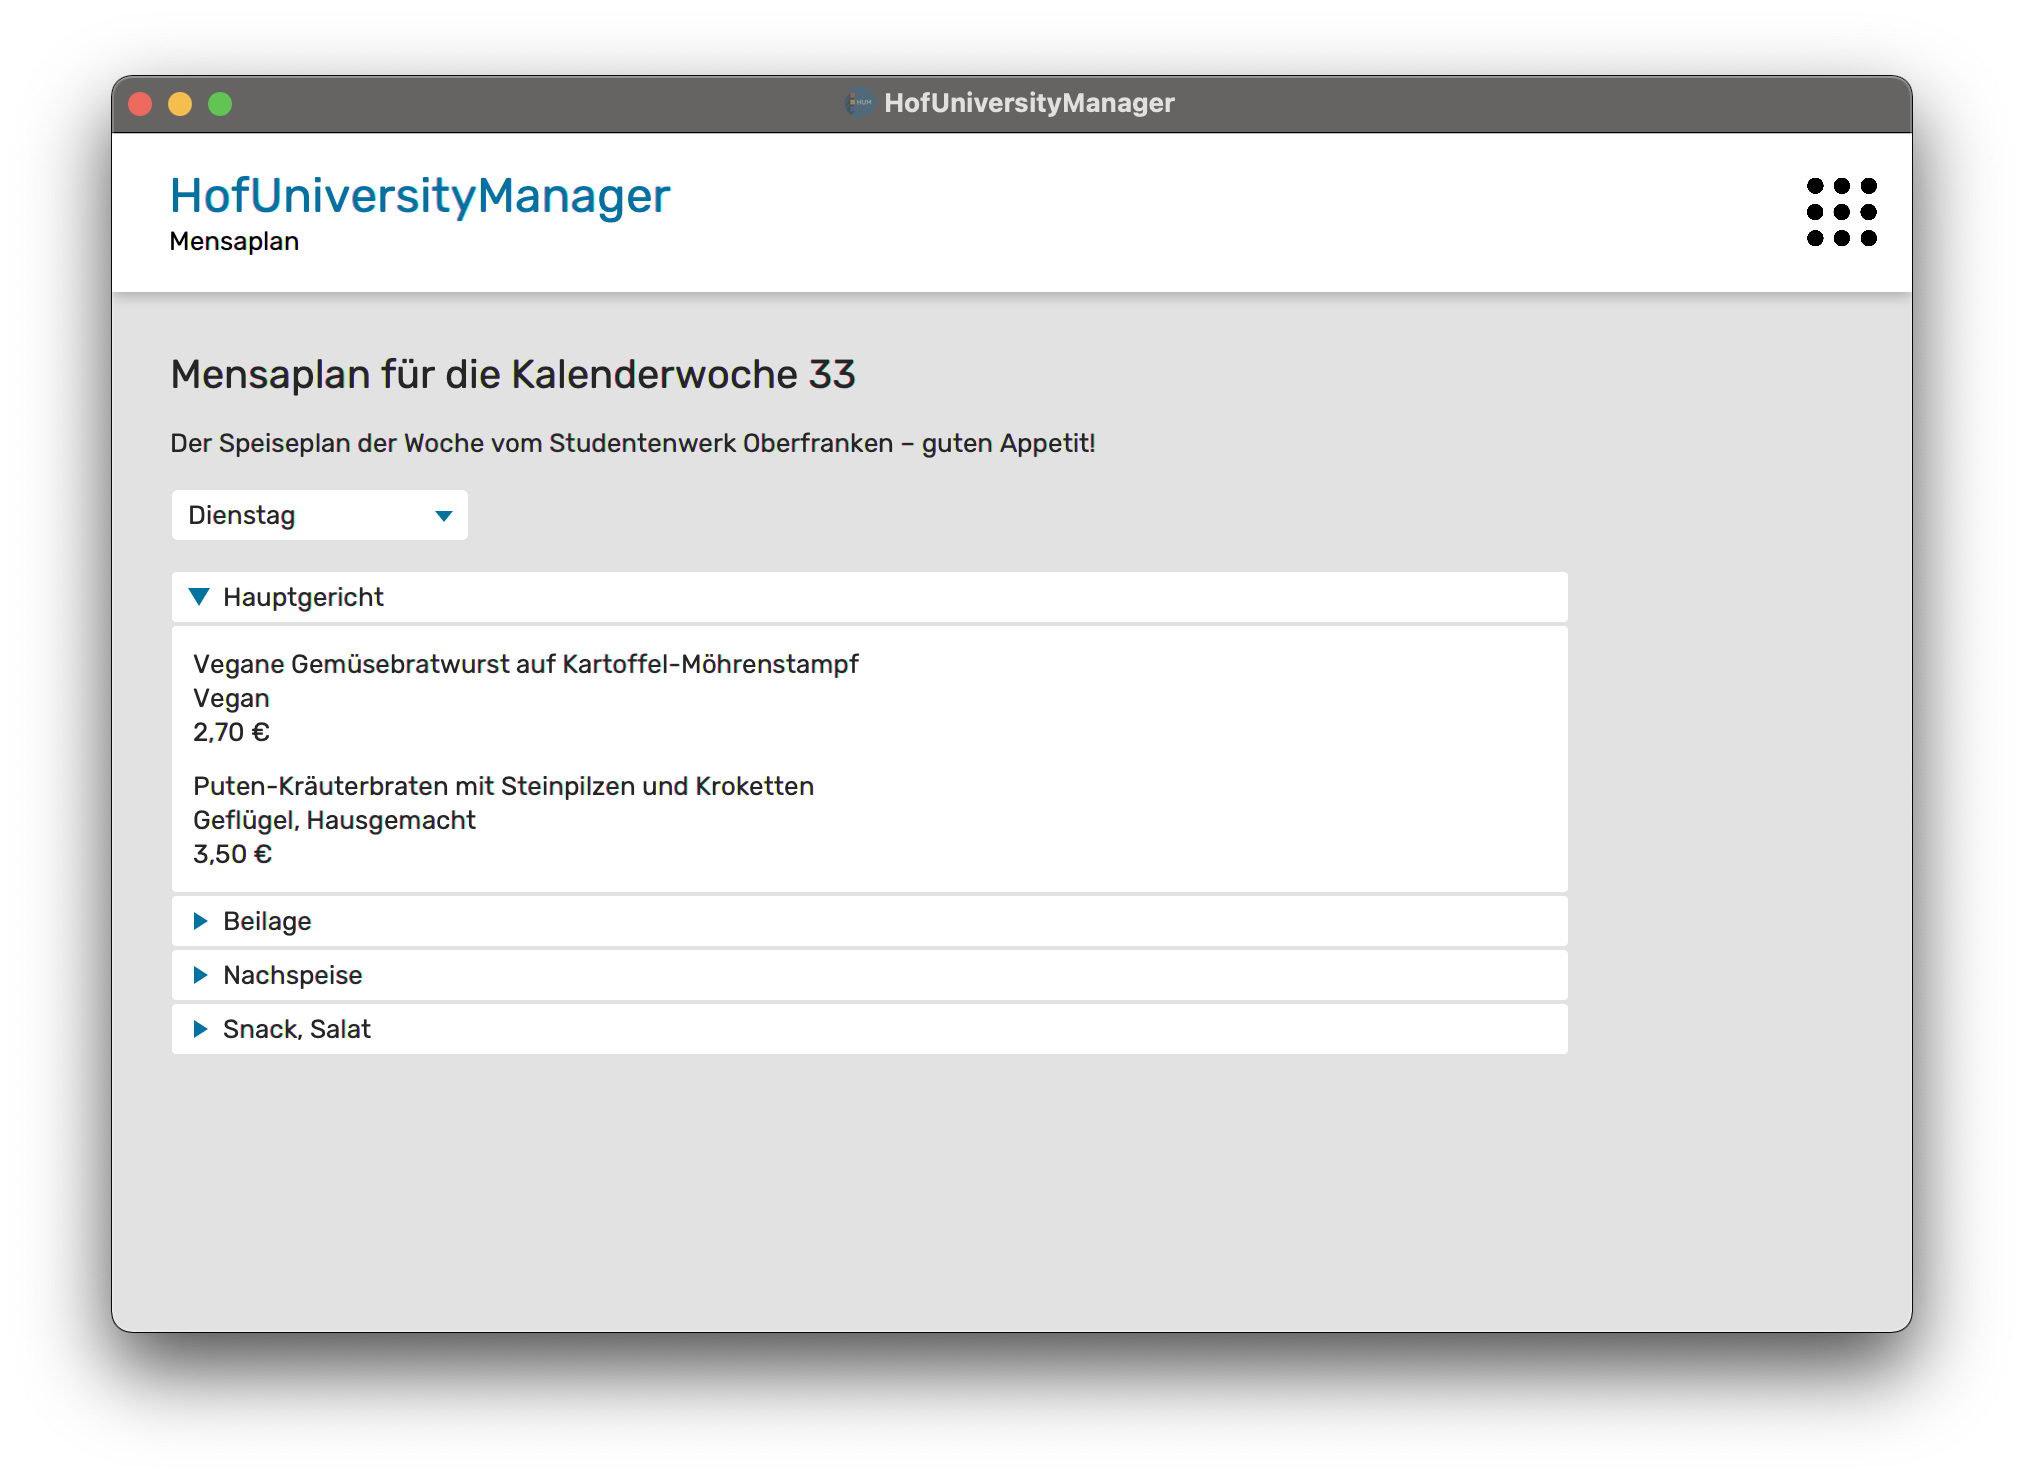
Task: Expand the Nachspeise section
Action: coord(869,975)
